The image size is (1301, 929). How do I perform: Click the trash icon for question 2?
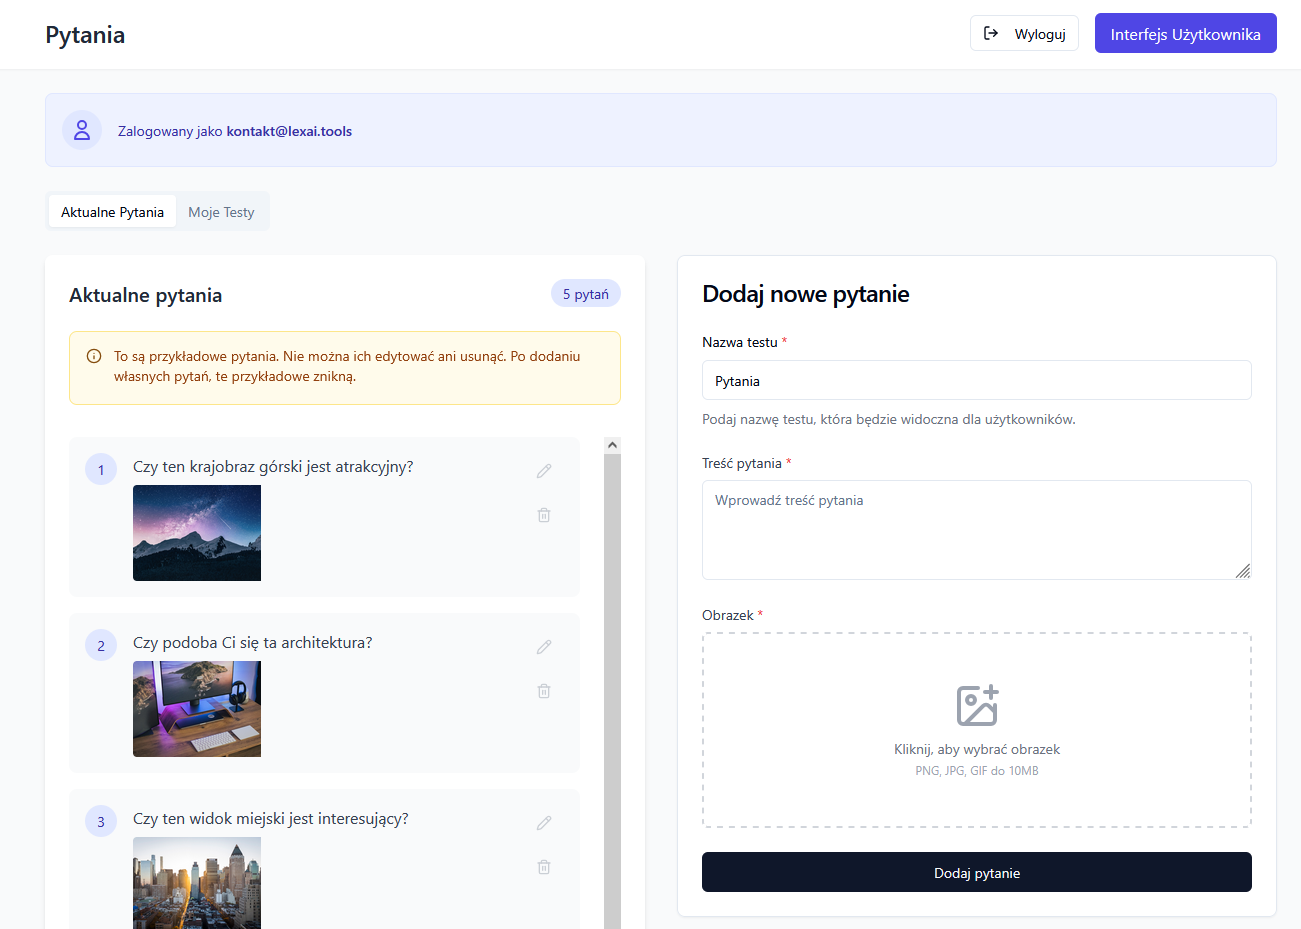(x=544, y=691)
